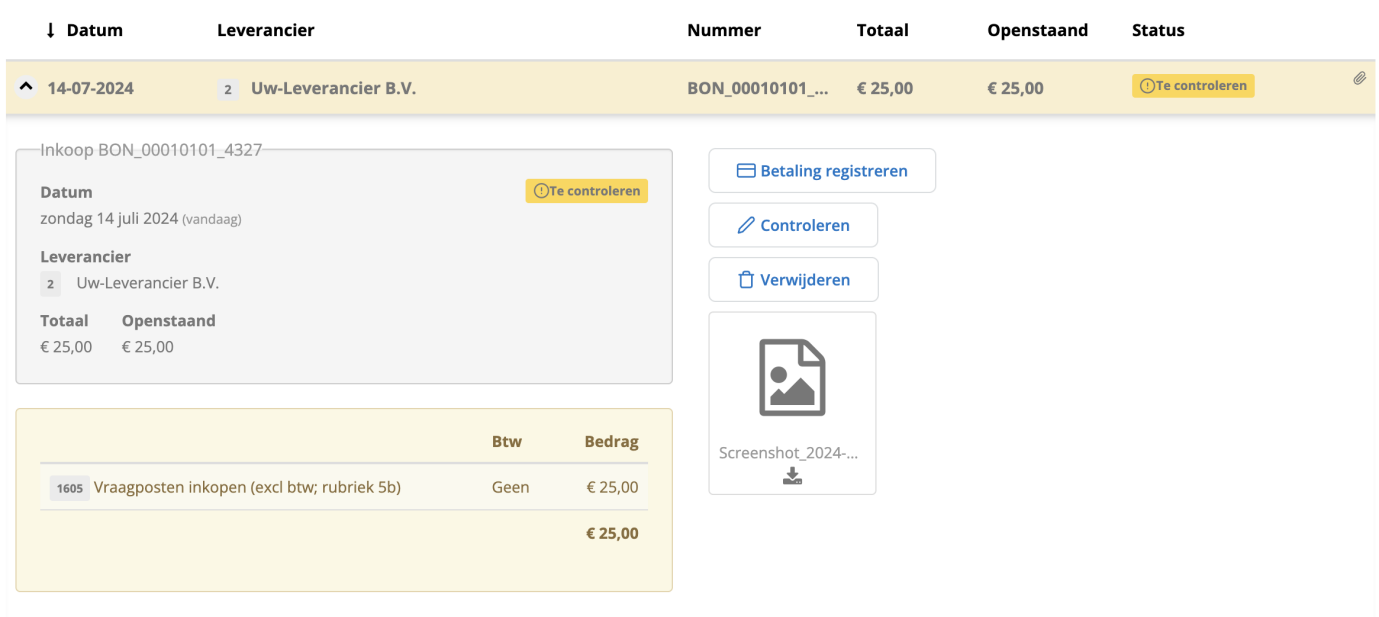Click the yellow Te controleren badge in the detail panel
The image size is (1379, 617).
[586, 190]
